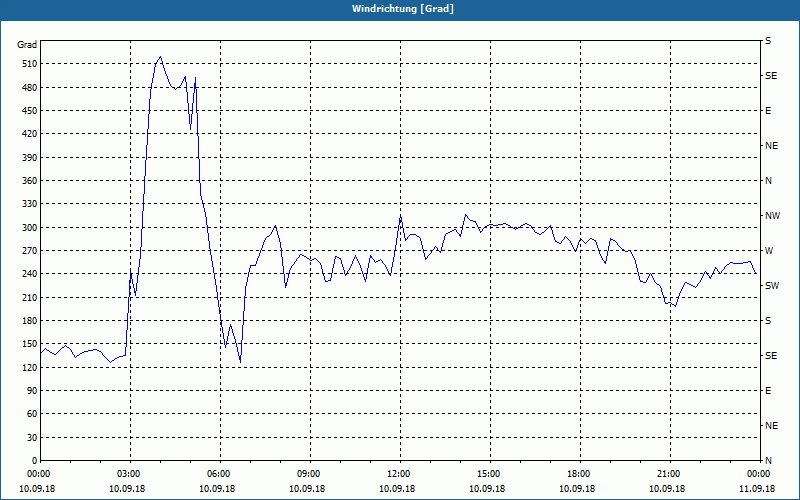This screenshot has width=800, height=500.
Task: Click the 21:00 time axis label
Action: (670, 474)
